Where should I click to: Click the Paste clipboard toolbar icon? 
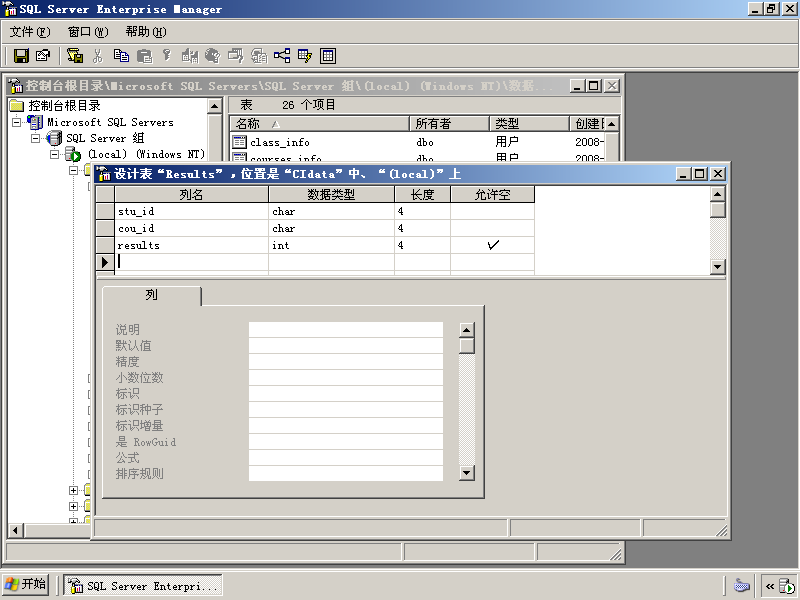tap(144, 56)
